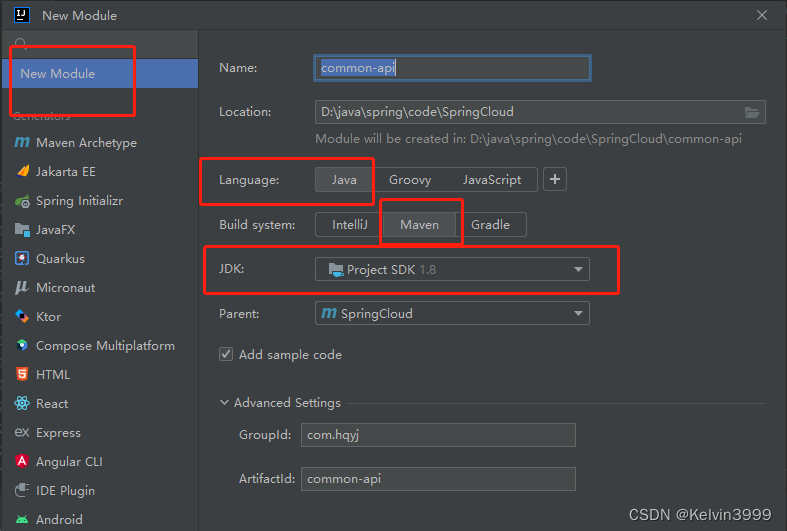Click the Jakarta EE icon
The width and height of the screenshot is (787, 531).
click(x=23, y=172)
